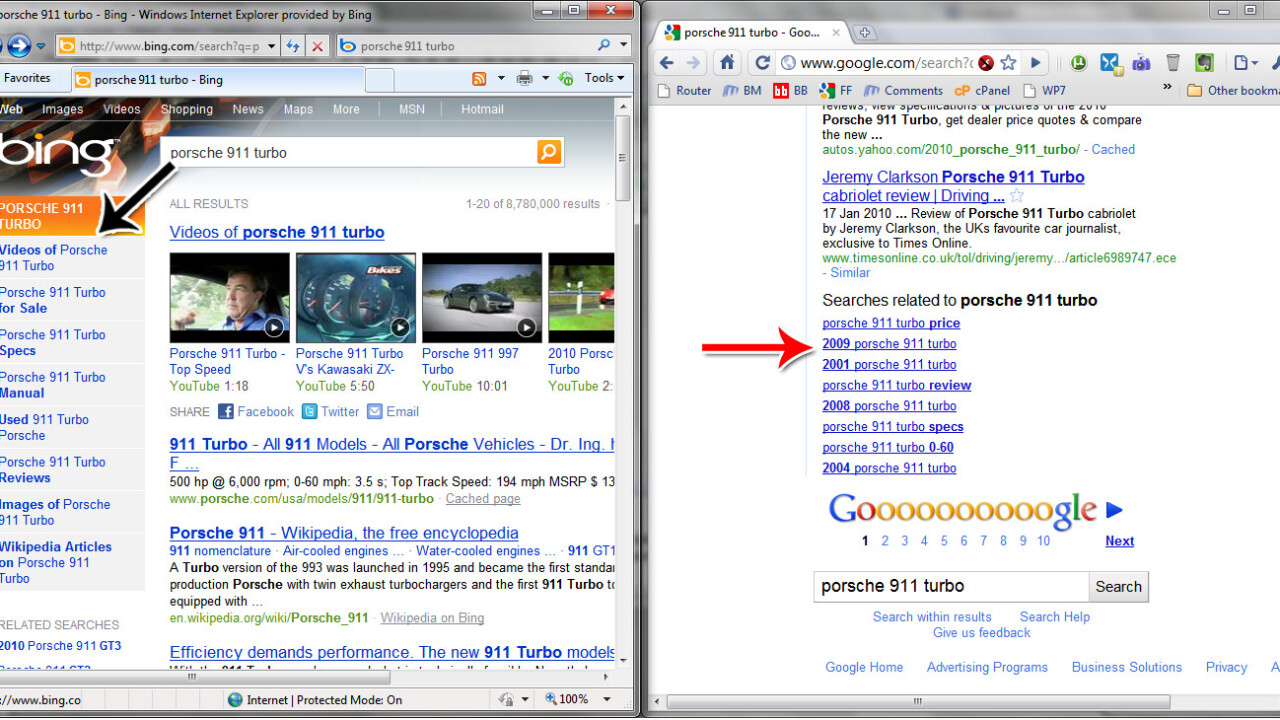Screen dimensions: 1280x720
Task: Click 'Cached page' under the porsche.com result
Action: pyautogui.click(x=483, y=499)
